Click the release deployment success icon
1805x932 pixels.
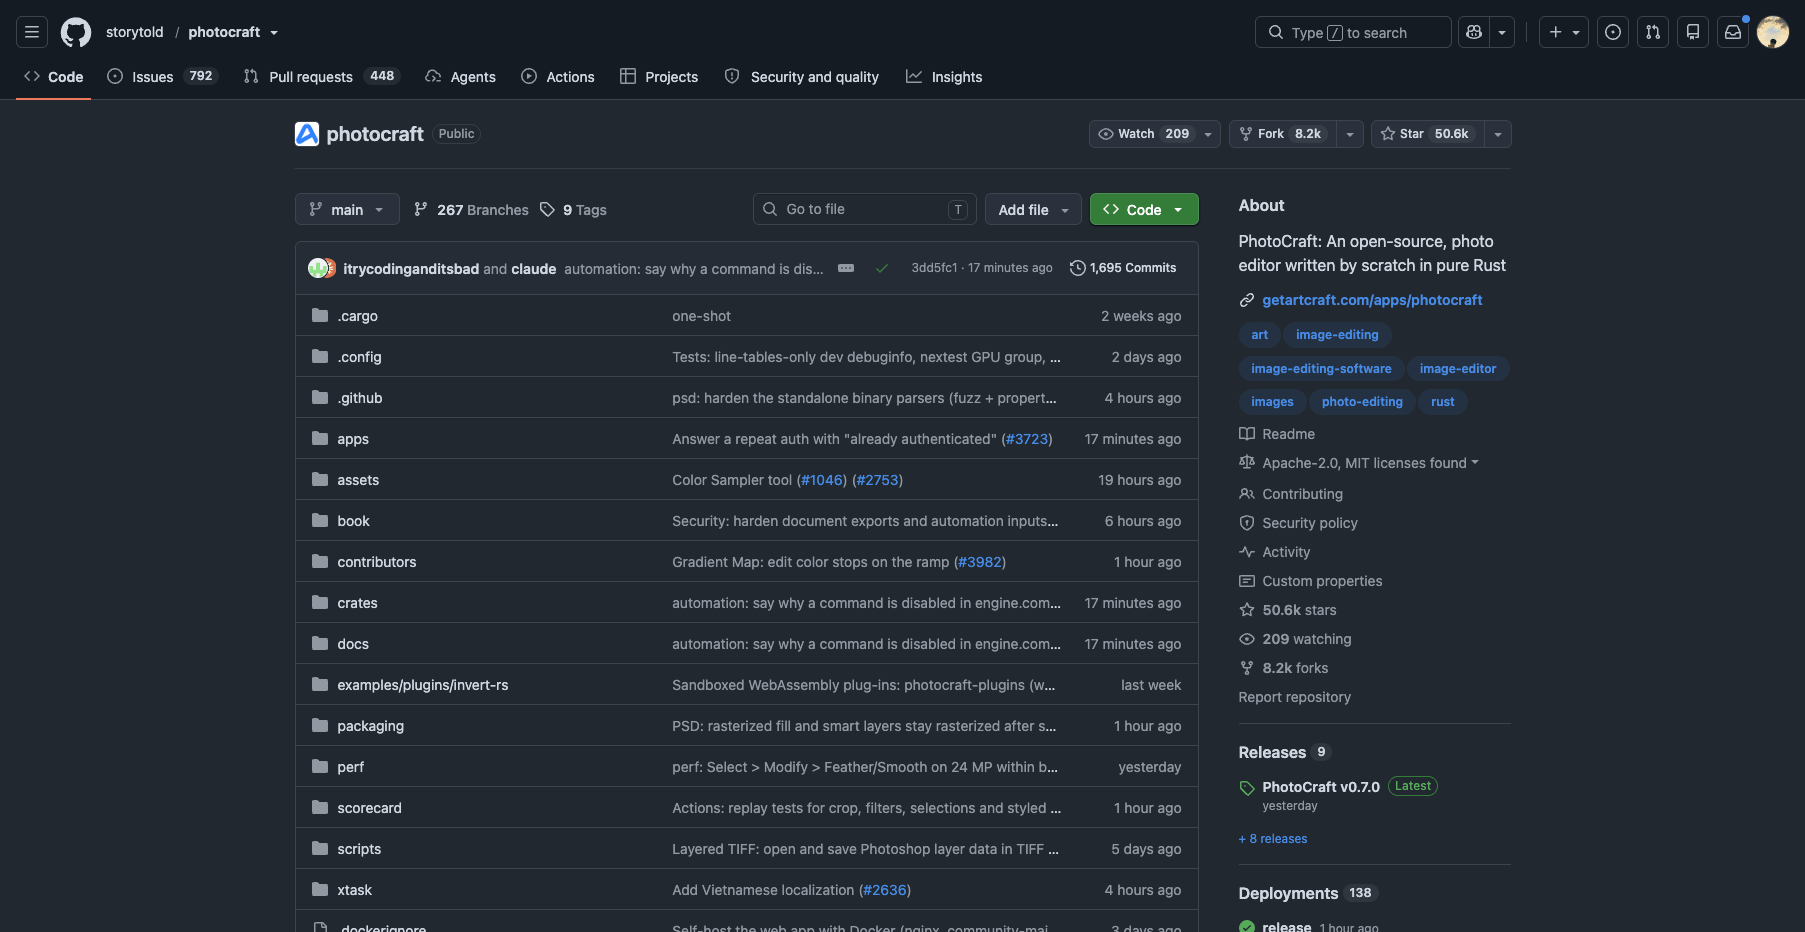point(1247,927)
